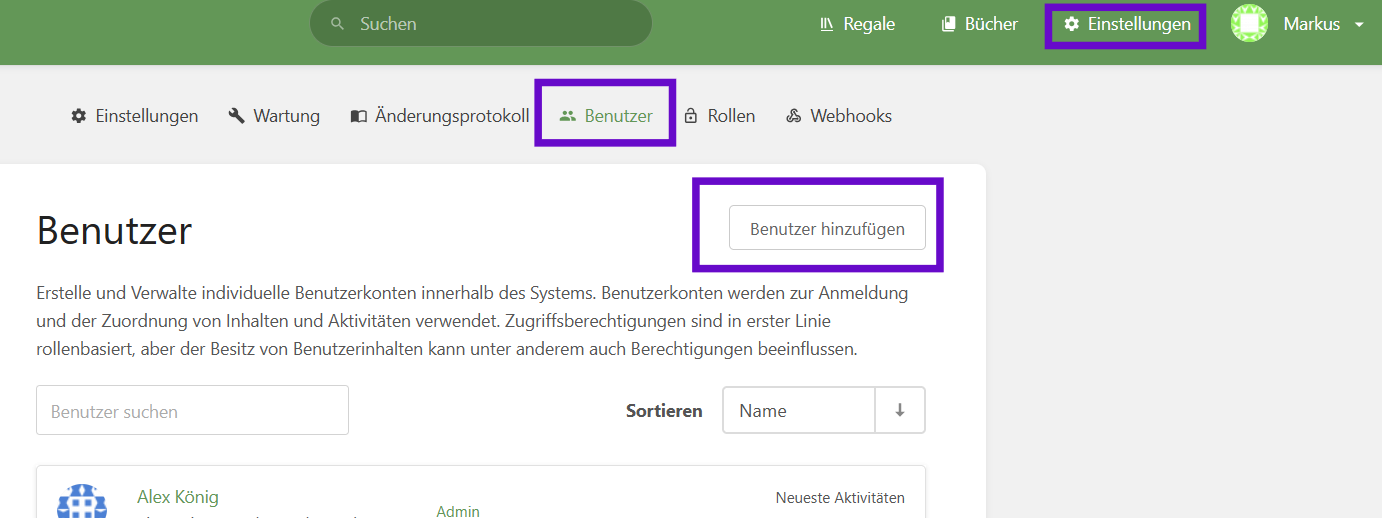This screenshot has height=518, width=1382.
Task: Switch to the Änderungsprotokoll tab
Action: (x=439, y=116)
